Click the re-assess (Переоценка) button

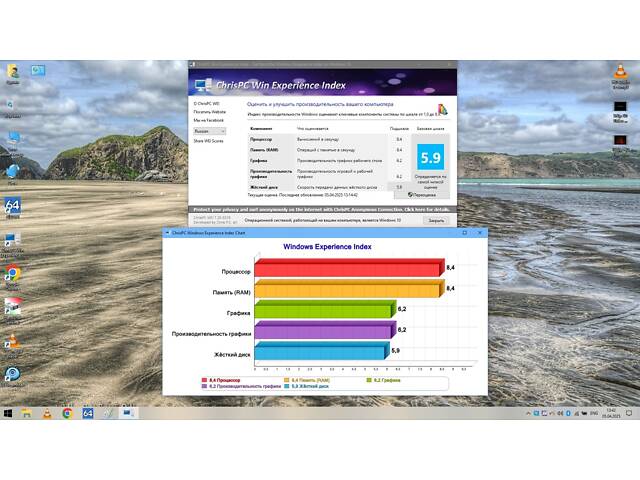[x=422, y=195]
